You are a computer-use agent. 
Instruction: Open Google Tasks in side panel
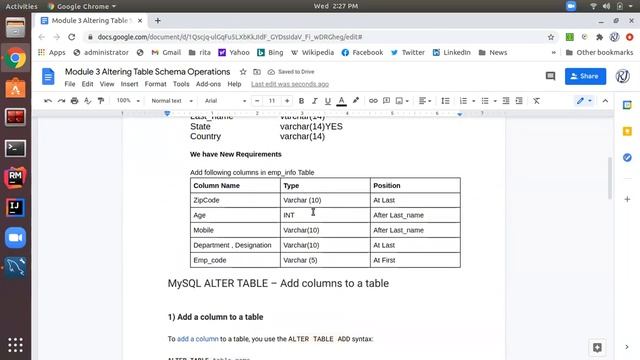tap(627, 158)
